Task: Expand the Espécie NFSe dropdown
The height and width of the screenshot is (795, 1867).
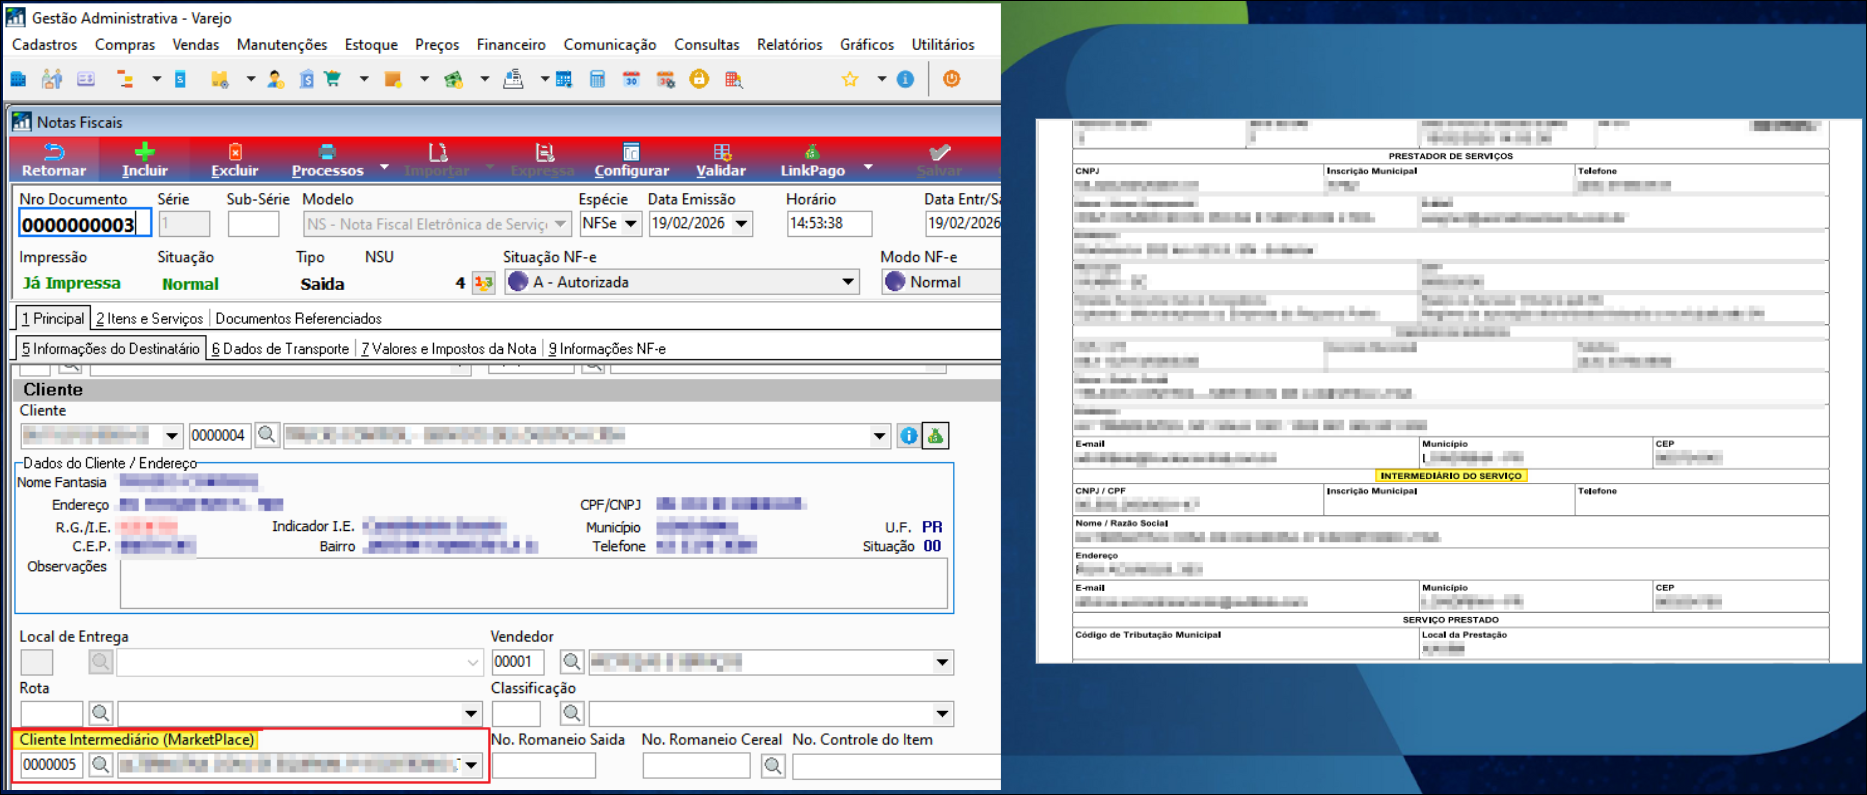Action: (631, 224)
